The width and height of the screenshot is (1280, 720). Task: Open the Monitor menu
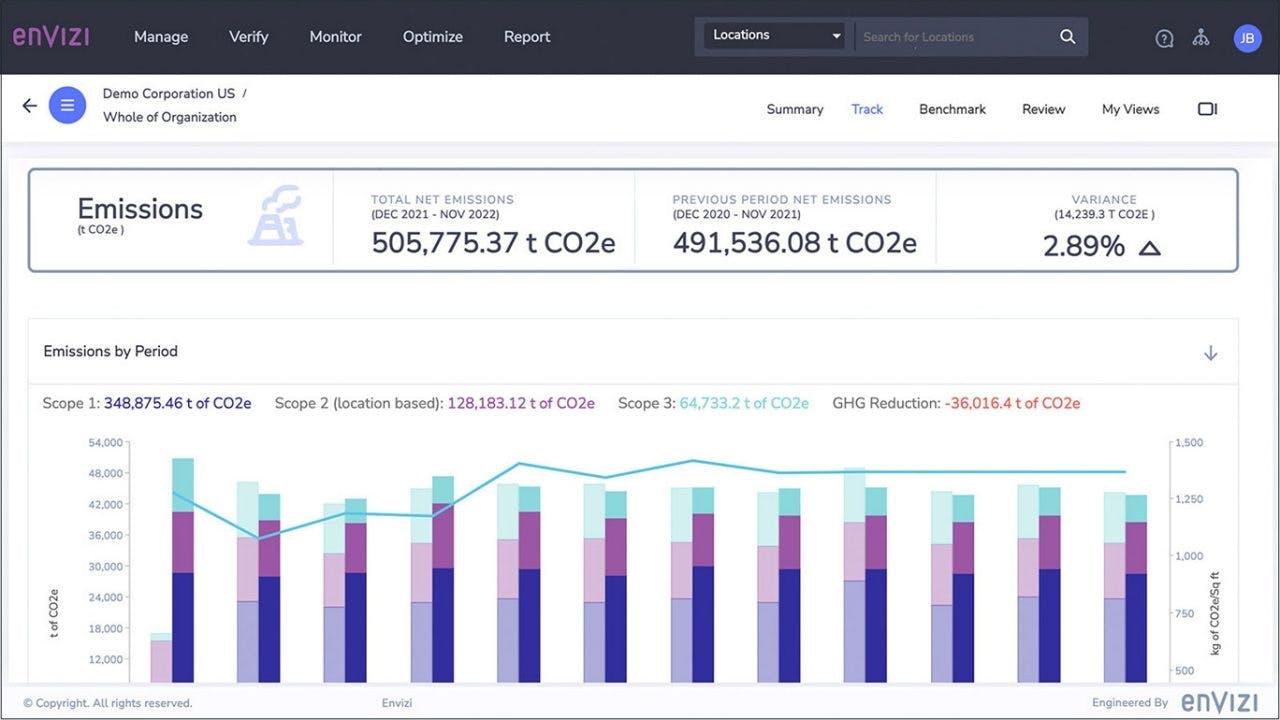click(335, 37)
